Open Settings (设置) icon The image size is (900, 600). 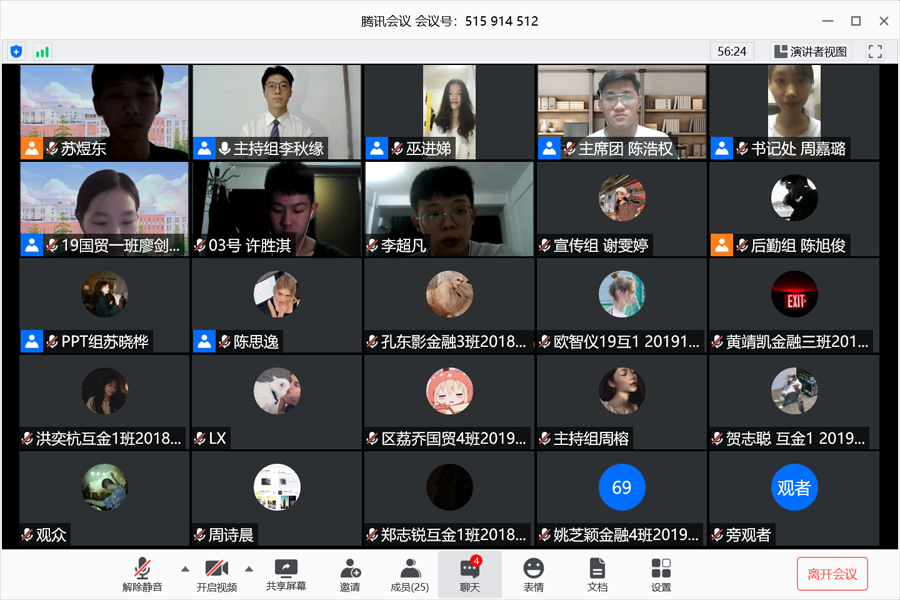[661, 574]
